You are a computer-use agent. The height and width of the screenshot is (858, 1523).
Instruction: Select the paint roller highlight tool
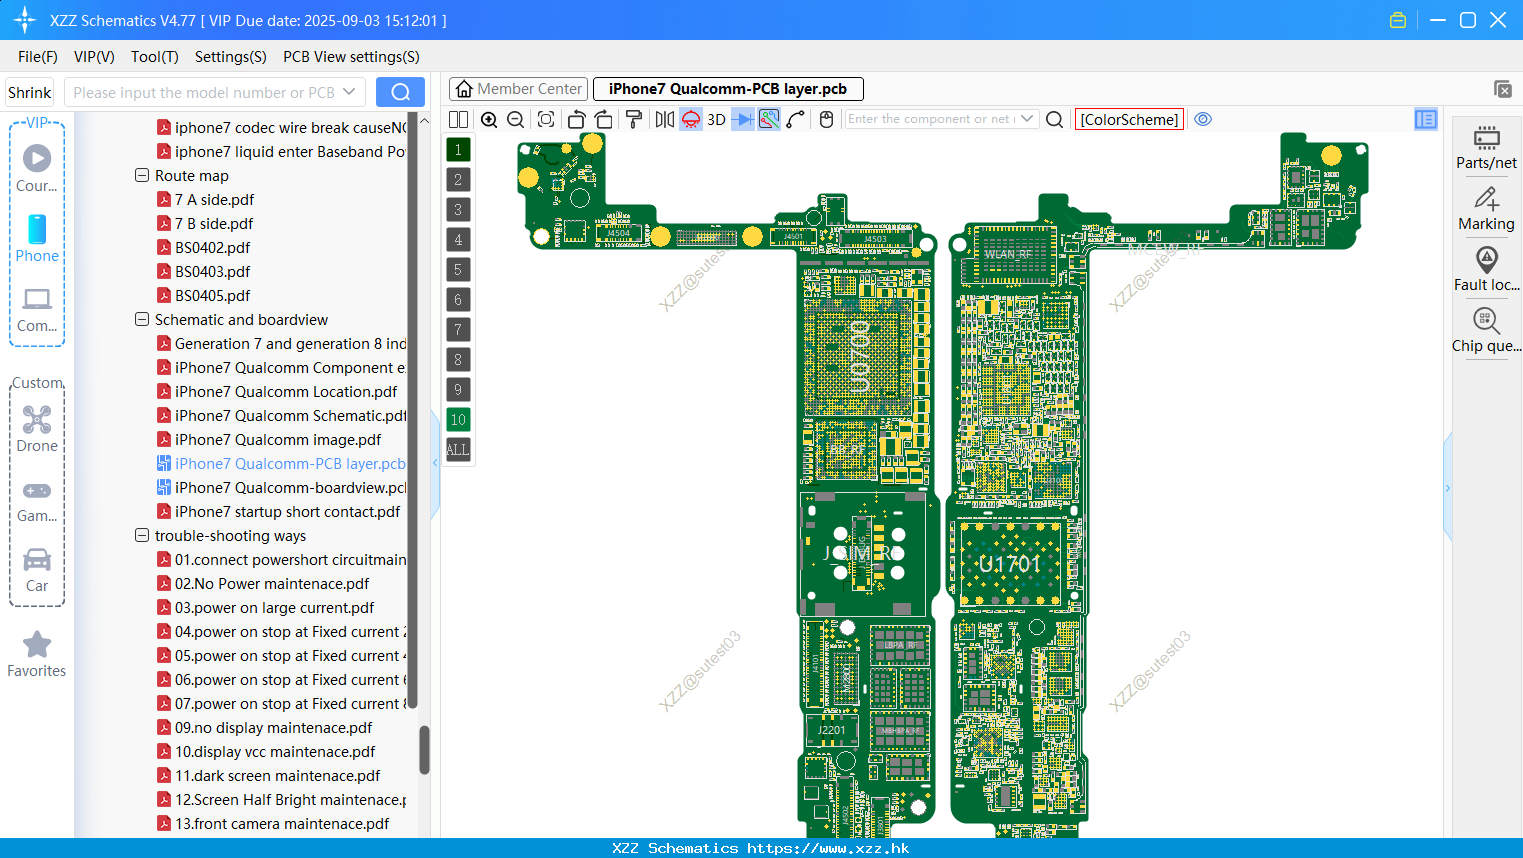click(633, 119)
